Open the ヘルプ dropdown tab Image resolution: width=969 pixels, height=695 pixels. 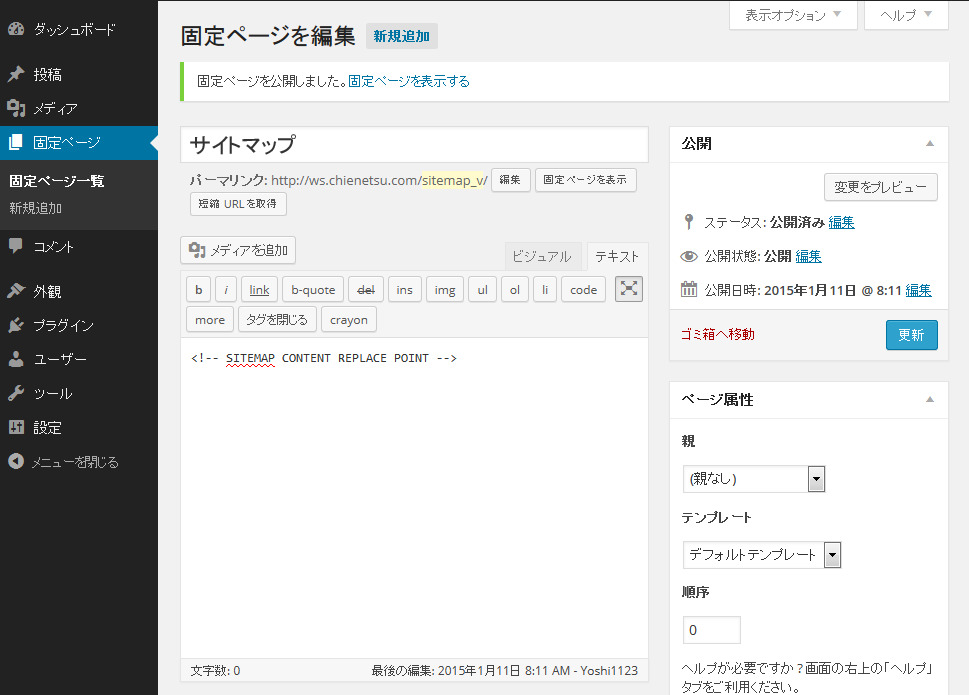906,15
